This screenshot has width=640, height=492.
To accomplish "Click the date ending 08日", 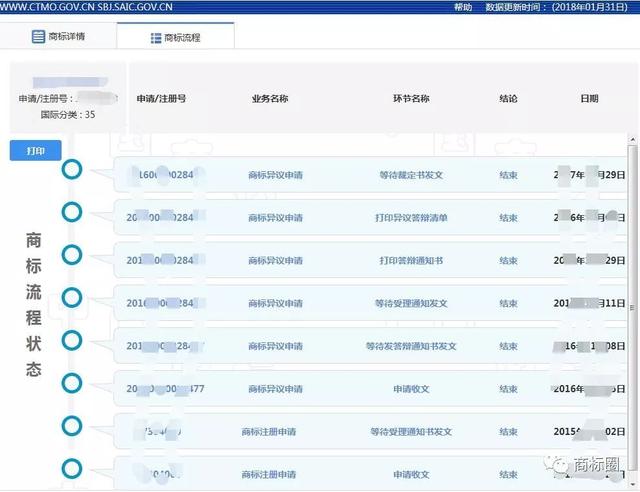I will pyautogui.click(x=589, y=346).
